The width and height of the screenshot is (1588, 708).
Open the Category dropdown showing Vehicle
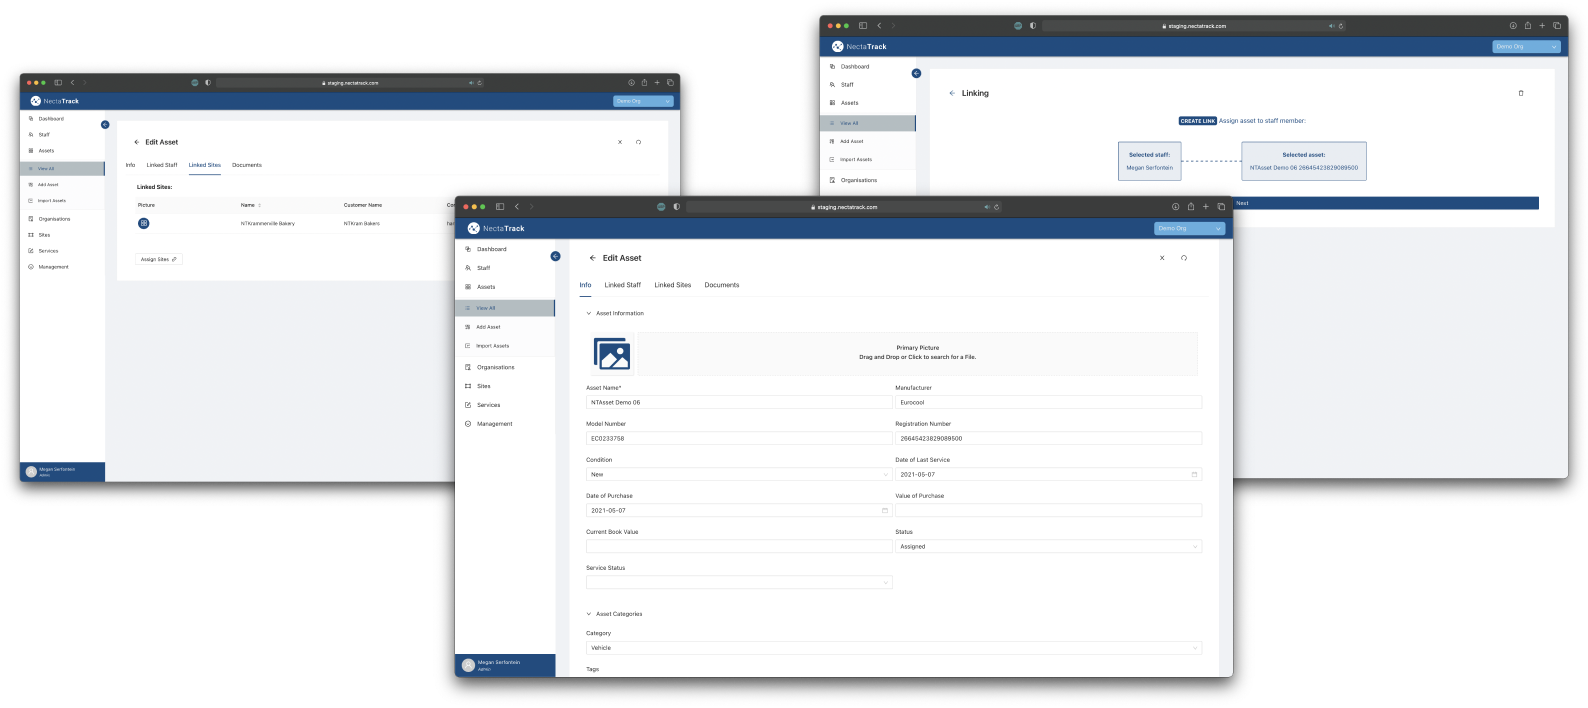(893, 648)
